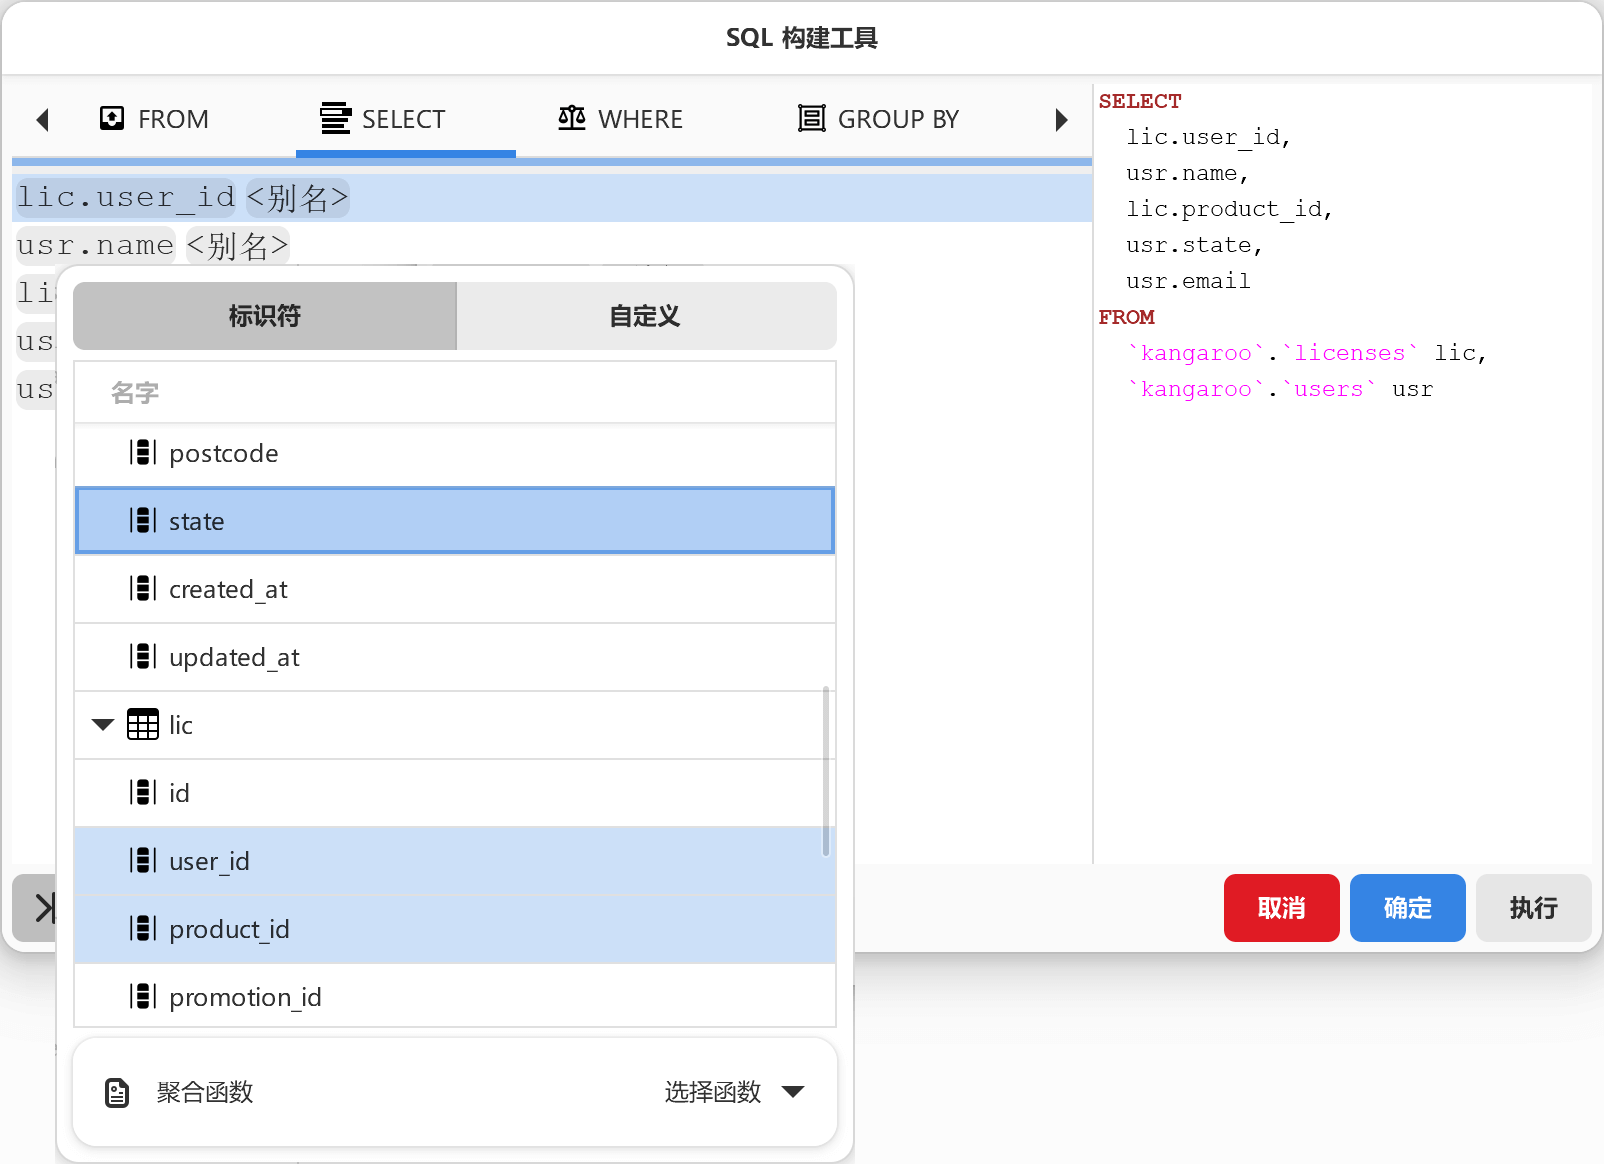The height and width of the screenshot is (1164, 1604).
Task: Click 执行 to run the query
Action: 1533,908
